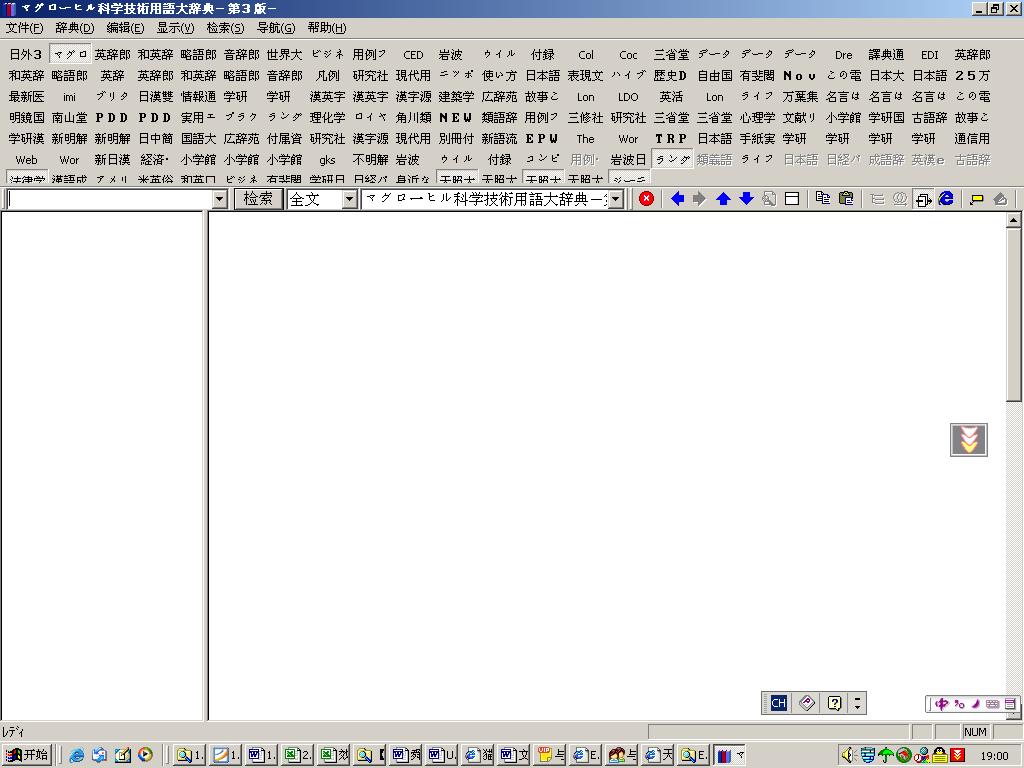The image size is (1024, 768).
Task: Click the vertical scrollbar thumb in the results pane
Action: [1013, 314]
